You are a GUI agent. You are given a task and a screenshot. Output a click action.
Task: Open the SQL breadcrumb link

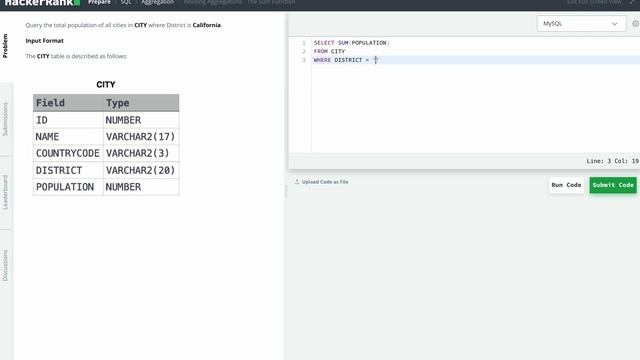click(x=126, y=2)
